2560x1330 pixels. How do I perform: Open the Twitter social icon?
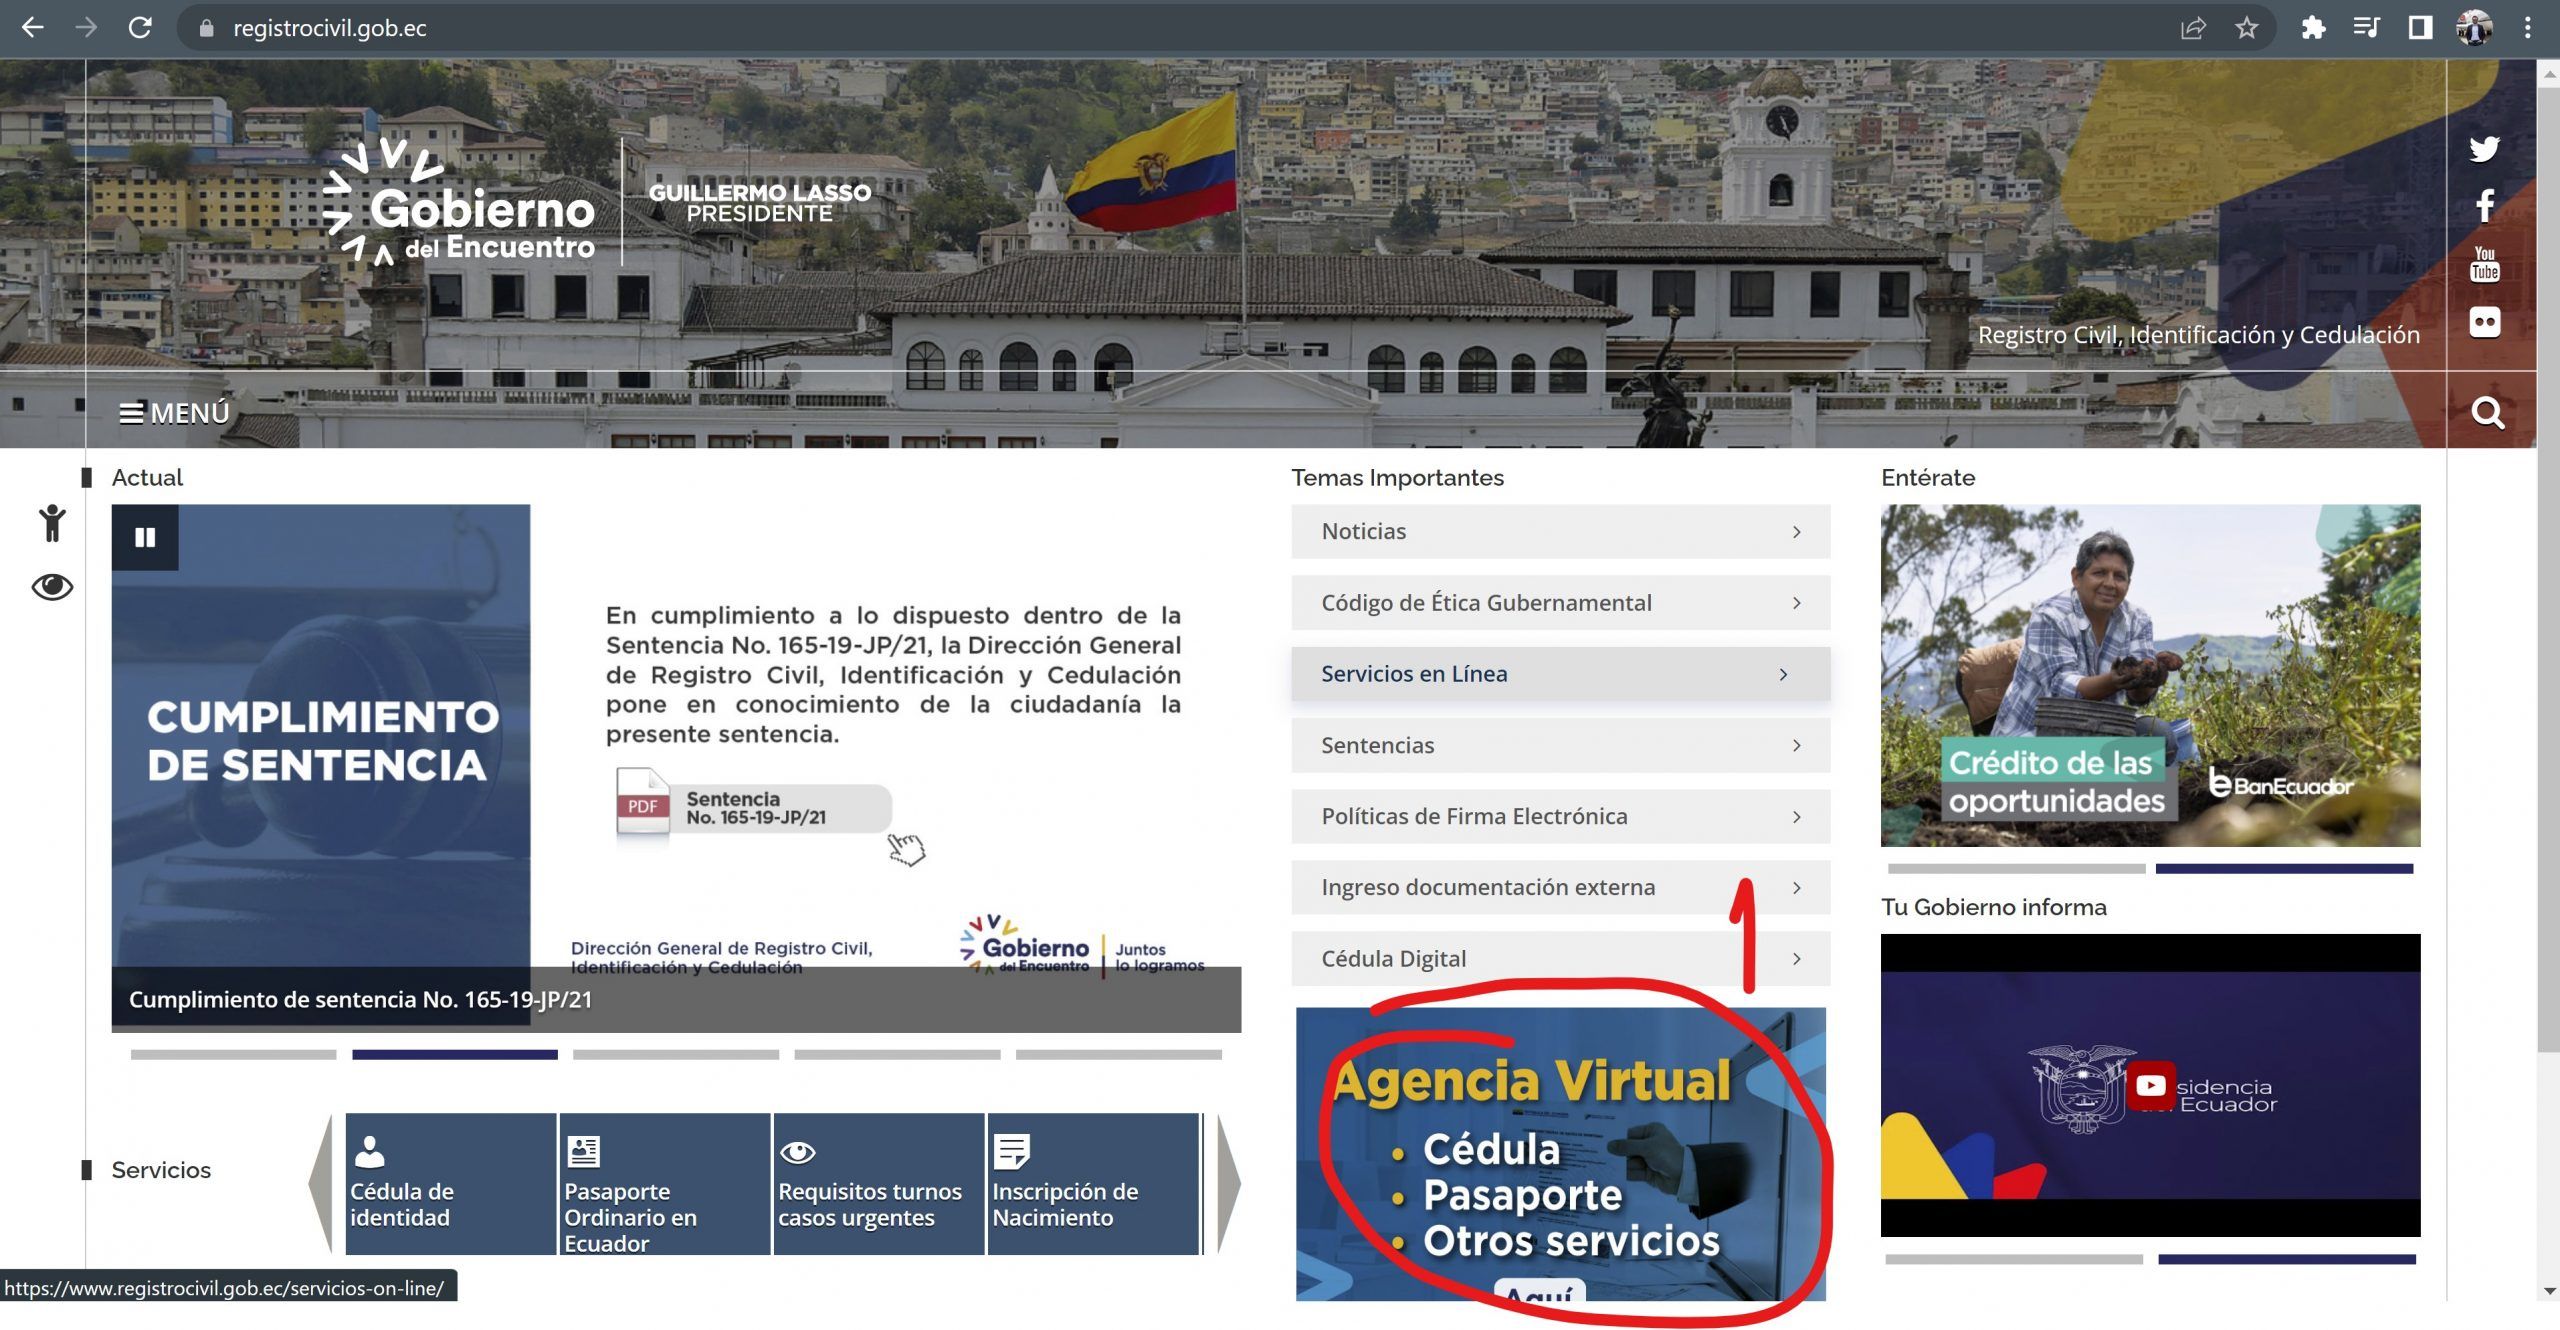tap(2484, 149)
